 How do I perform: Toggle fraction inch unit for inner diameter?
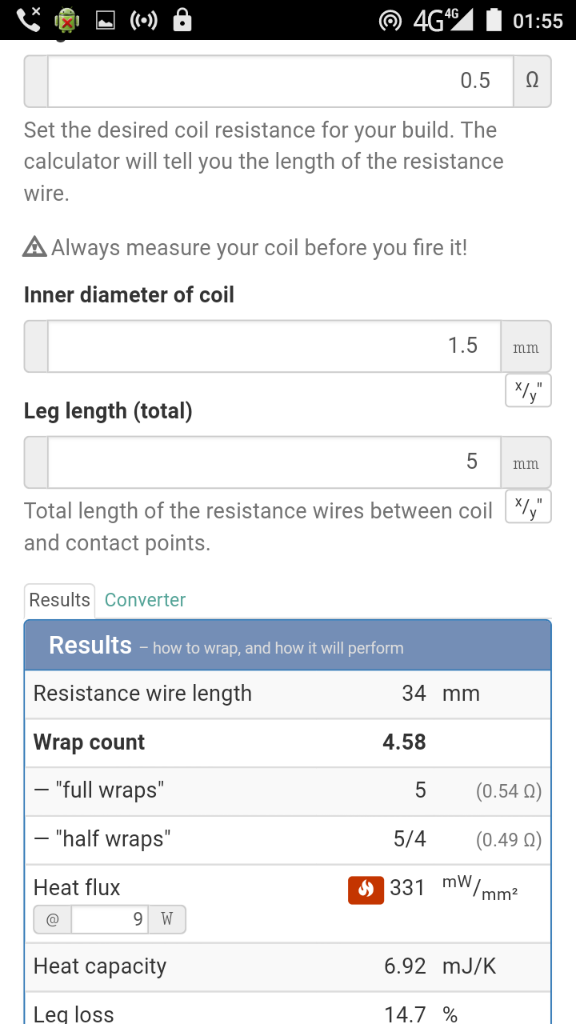click(x=528, y=391)
